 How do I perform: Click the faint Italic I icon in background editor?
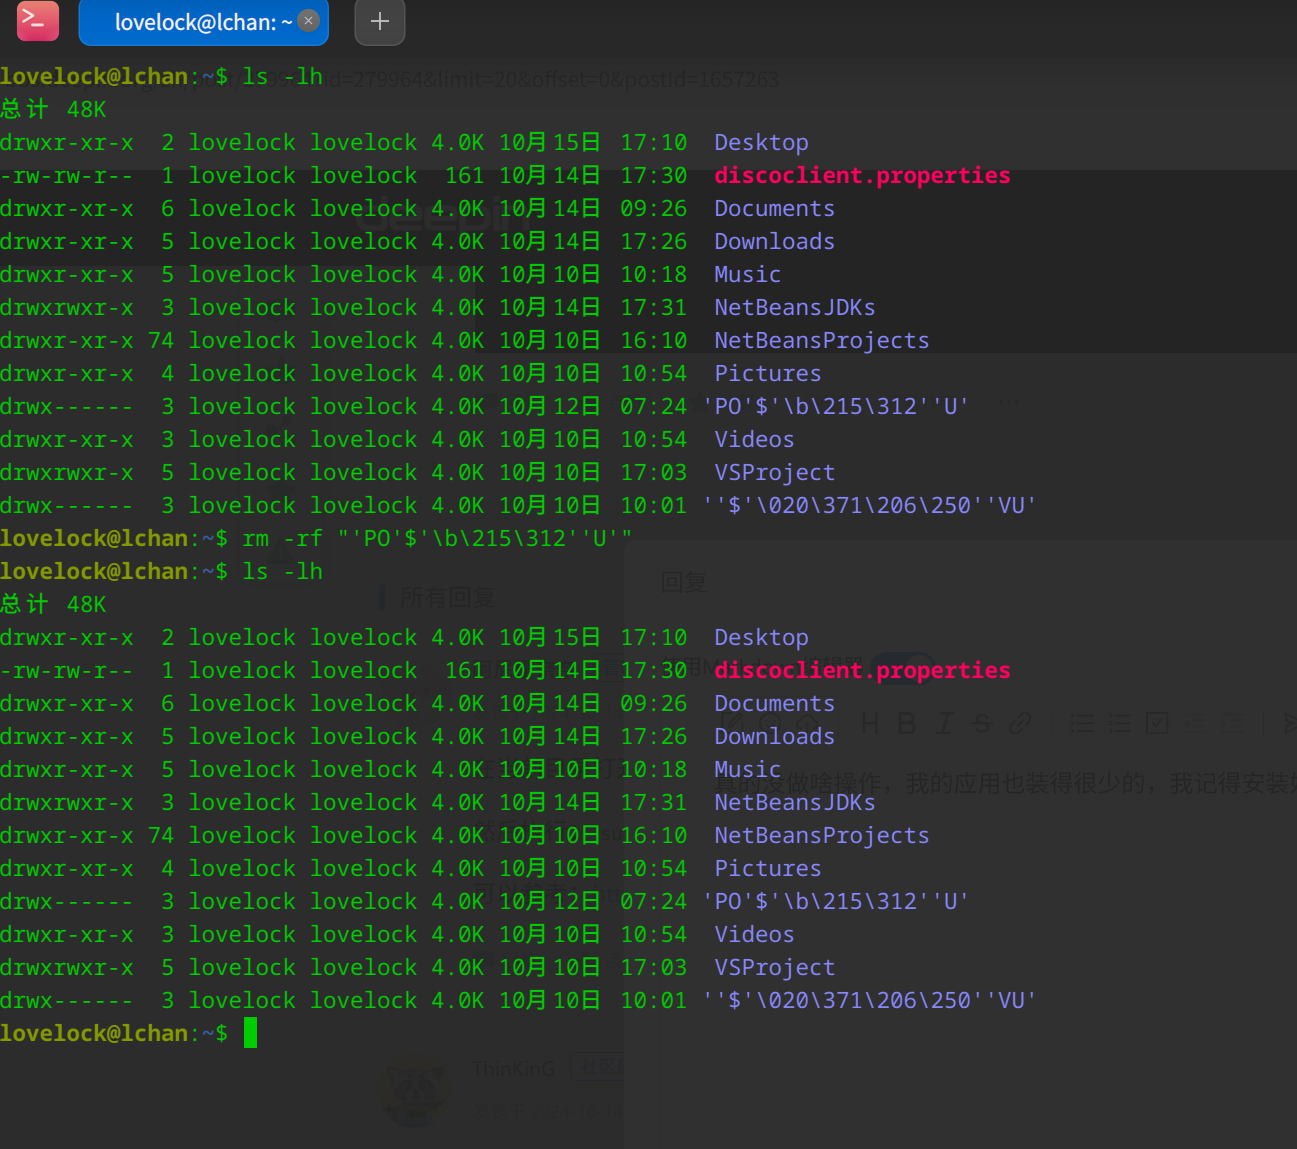coord(944,723)
